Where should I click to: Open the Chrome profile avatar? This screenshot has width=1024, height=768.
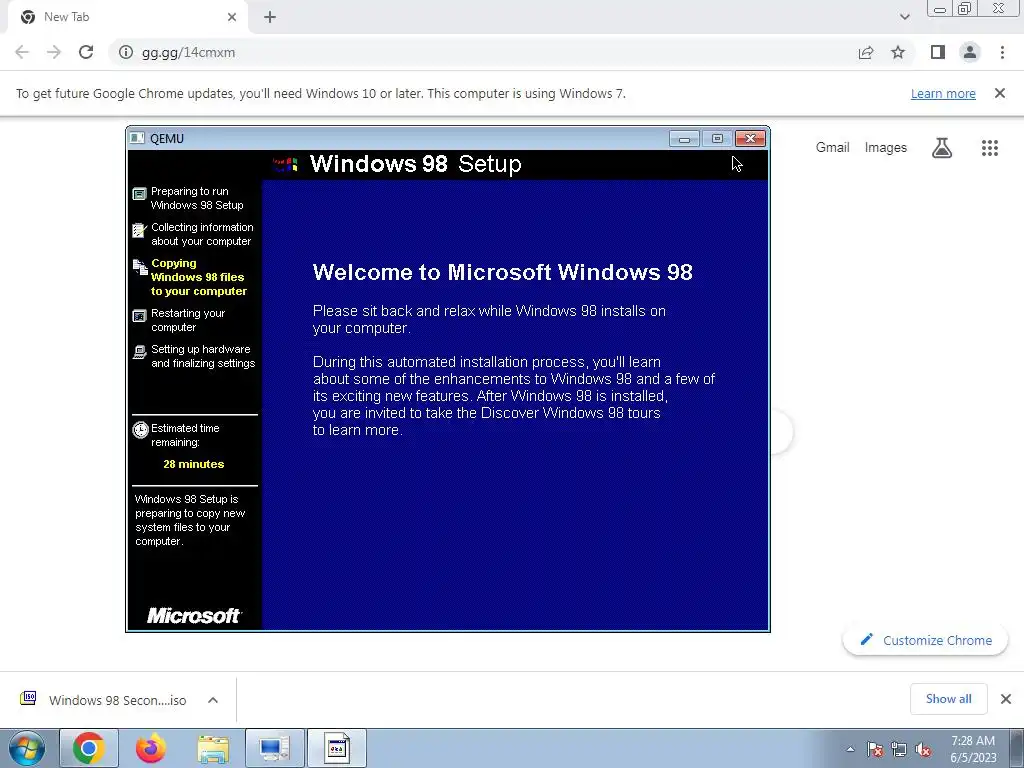tap(970, 52)
